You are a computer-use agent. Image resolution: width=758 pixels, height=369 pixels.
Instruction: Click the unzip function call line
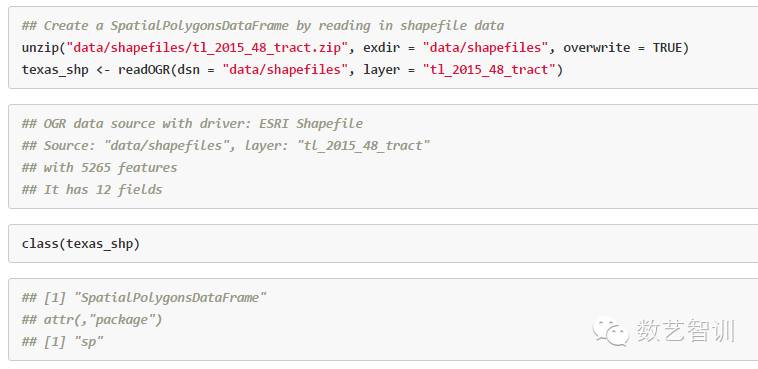point(355,48)
